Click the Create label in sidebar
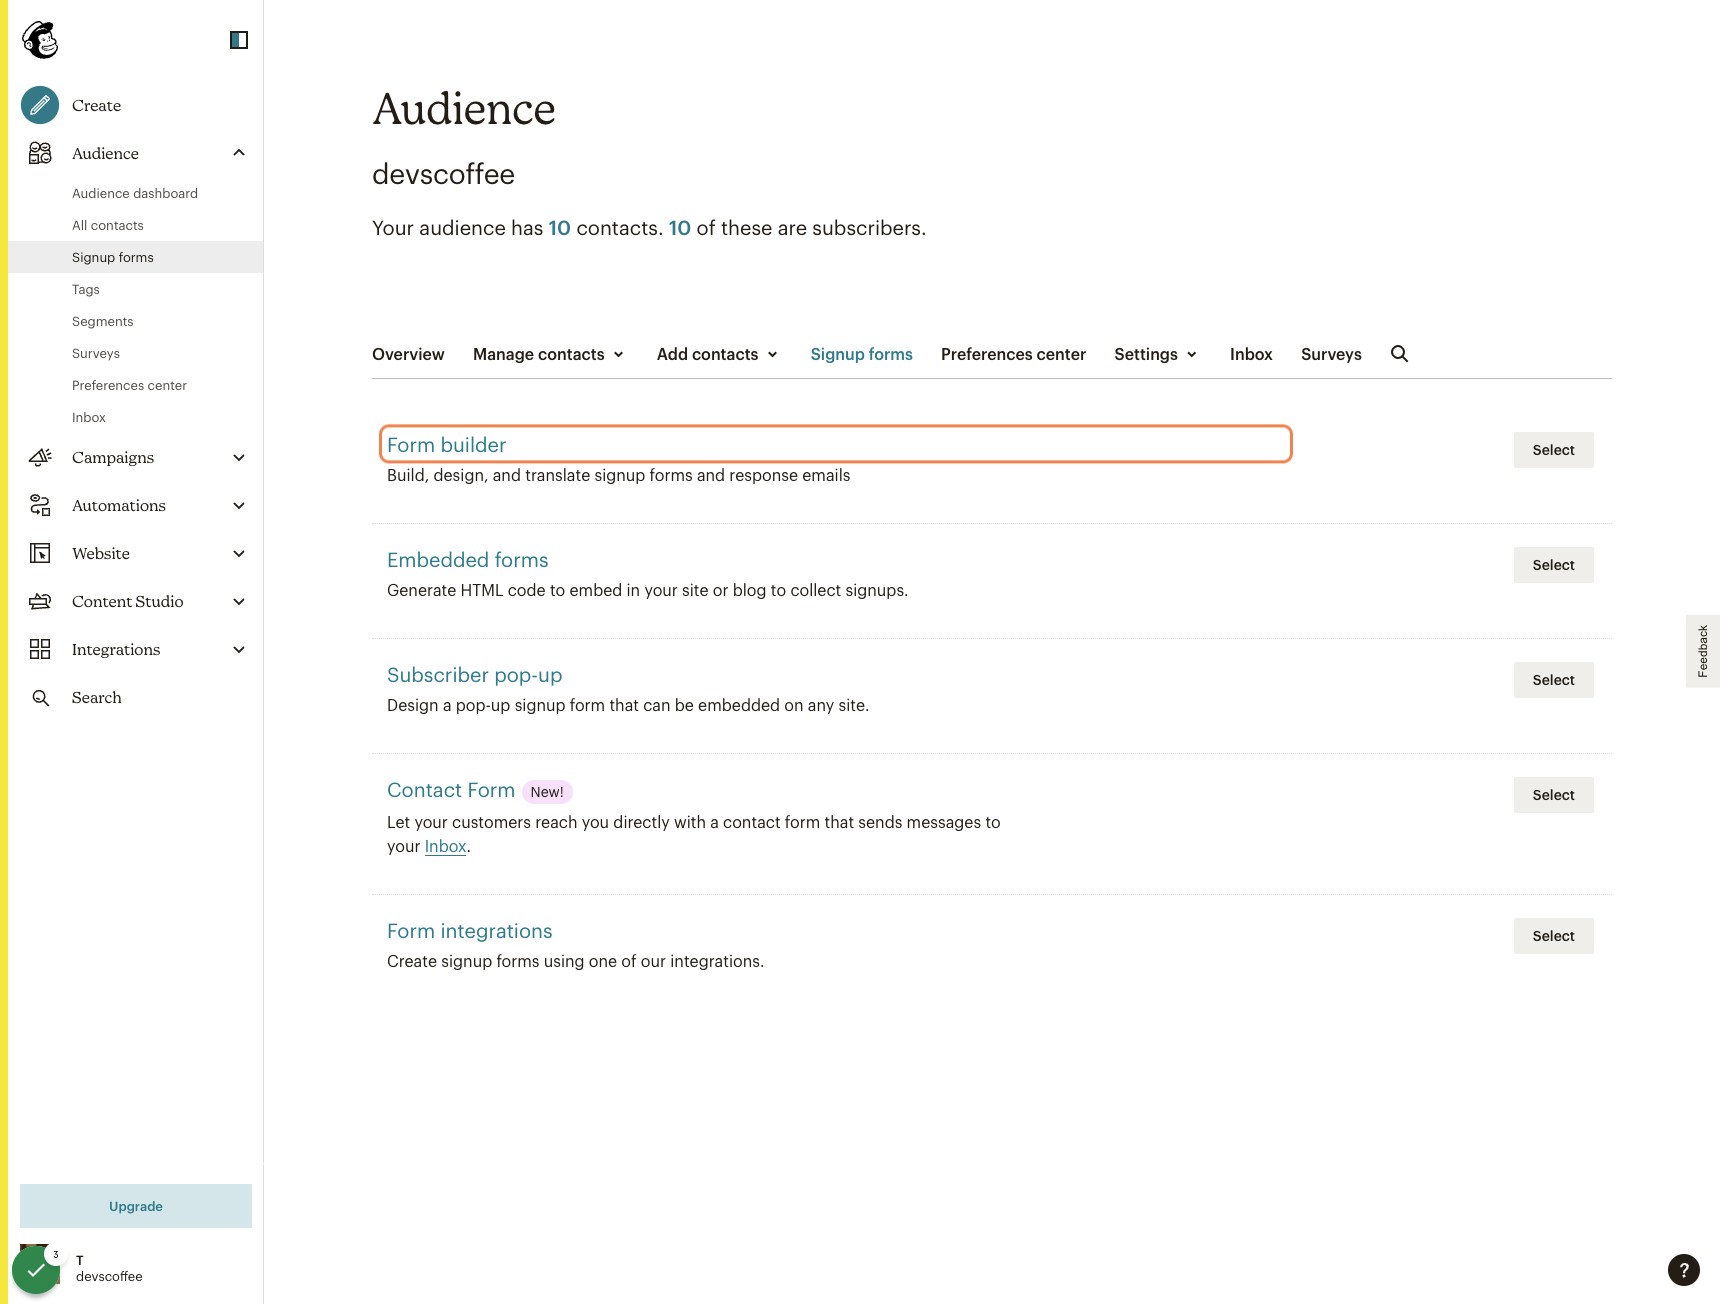This screenshot has width=1720, height=1304. tap(96, 105)
